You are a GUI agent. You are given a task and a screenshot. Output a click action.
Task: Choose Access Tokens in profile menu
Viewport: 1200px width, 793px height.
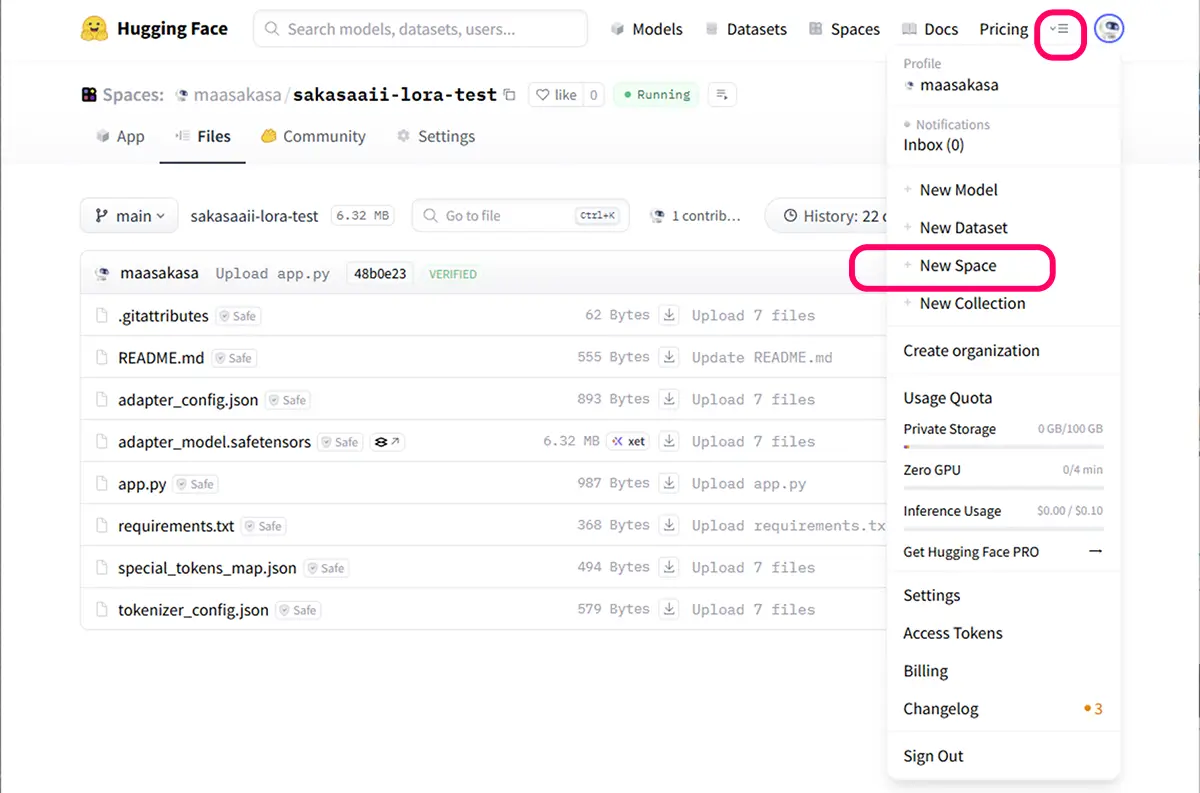pos(952,633)
